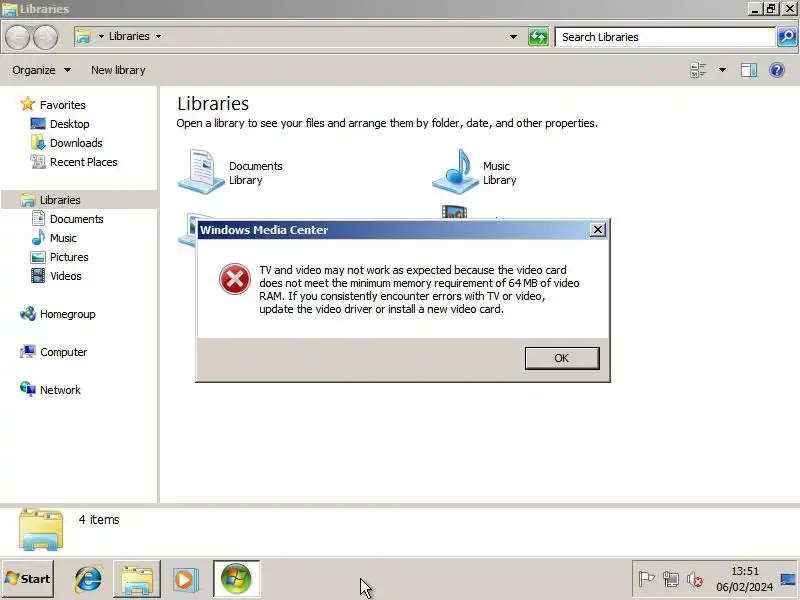Open Music in the navigation pane

coord(54,238)
